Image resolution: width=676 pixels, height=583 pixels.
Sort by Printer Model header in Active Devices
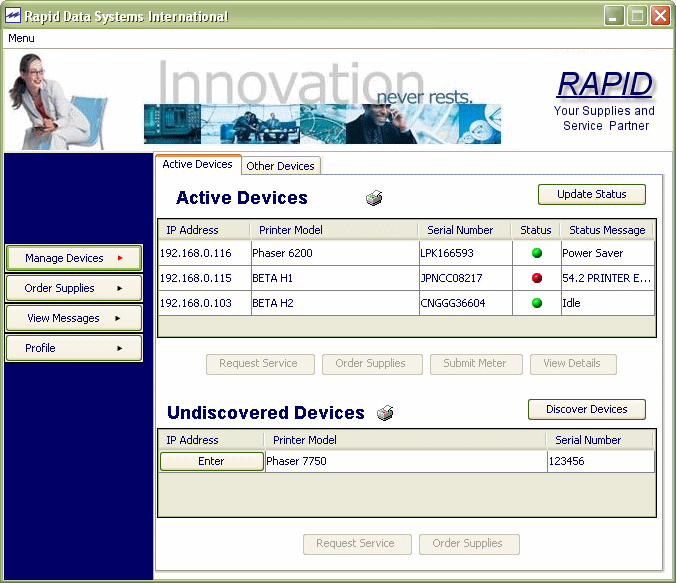pos(335,230)
